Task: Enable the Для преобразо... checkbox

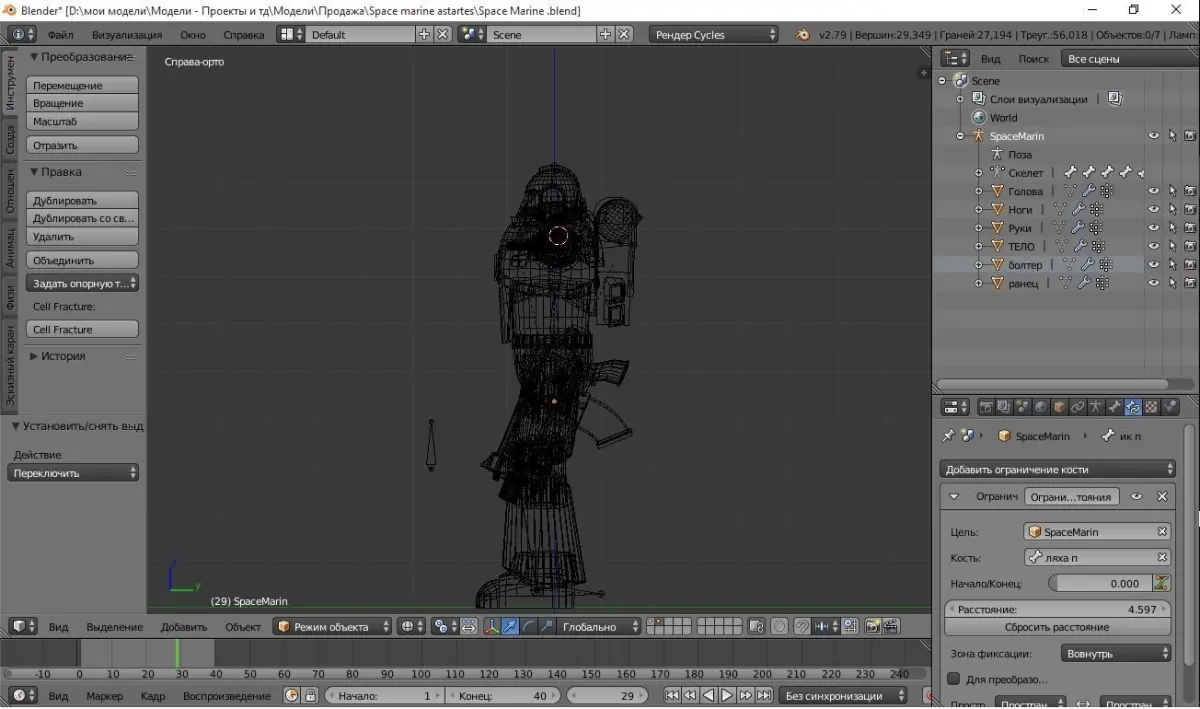Action: point(954,680)
